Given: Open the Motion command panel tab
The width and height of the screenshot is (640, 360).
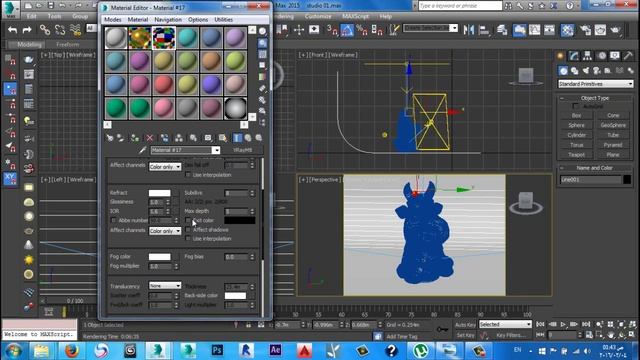Looking at the screenshot, I should click(602, 56).
